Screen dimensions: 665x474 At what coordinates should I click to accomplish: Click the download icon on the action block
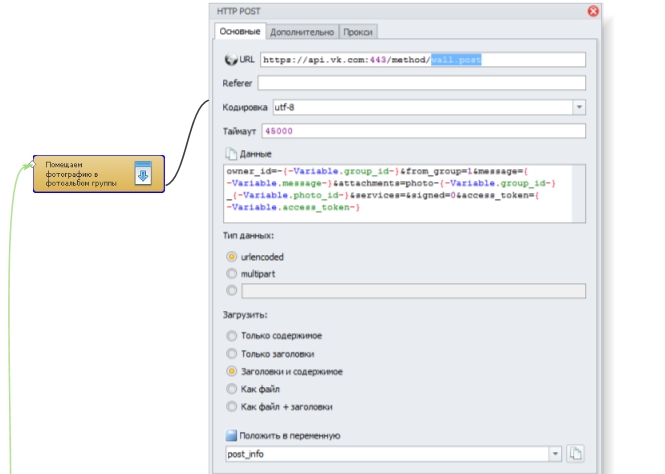point(143,174)
